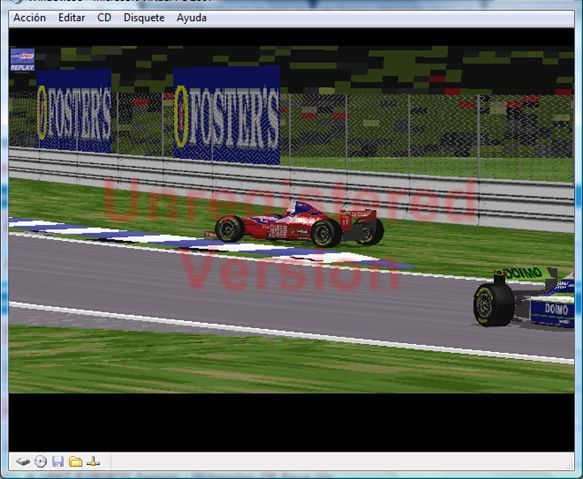
Task: Click the window resize grip corner
Action: [570, 465]
